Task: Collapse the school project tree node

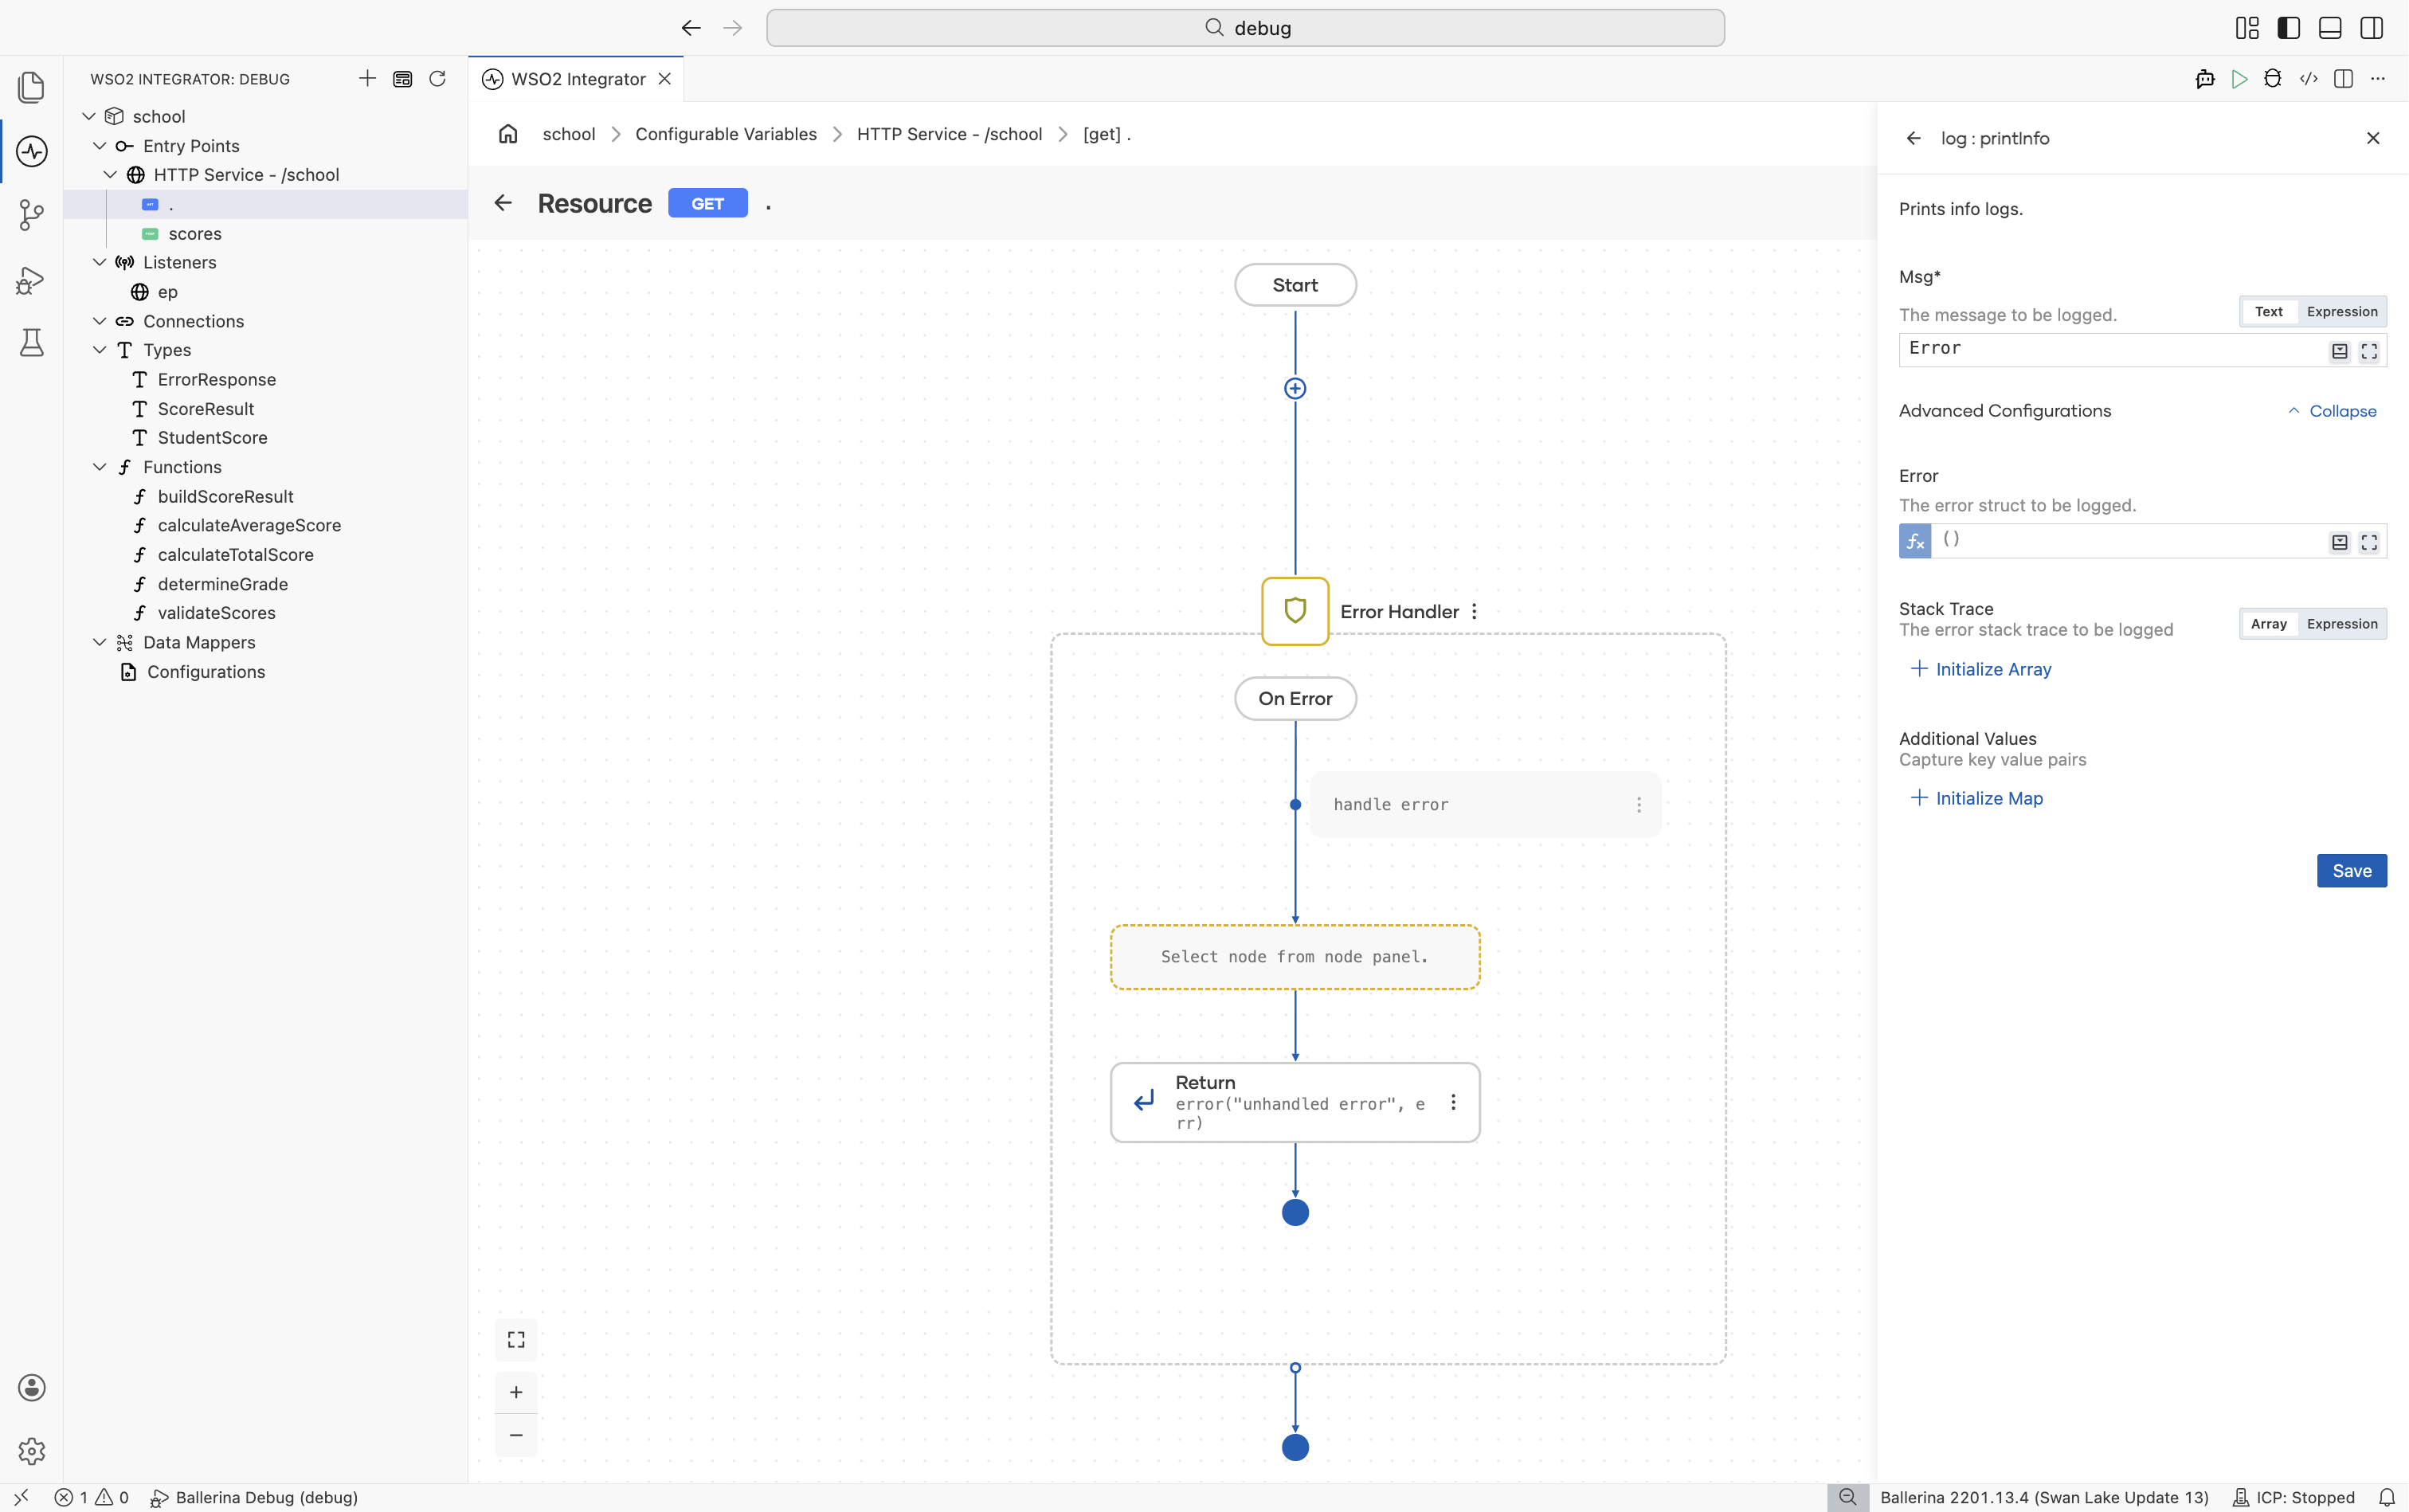Action: (x=89, y=116)
